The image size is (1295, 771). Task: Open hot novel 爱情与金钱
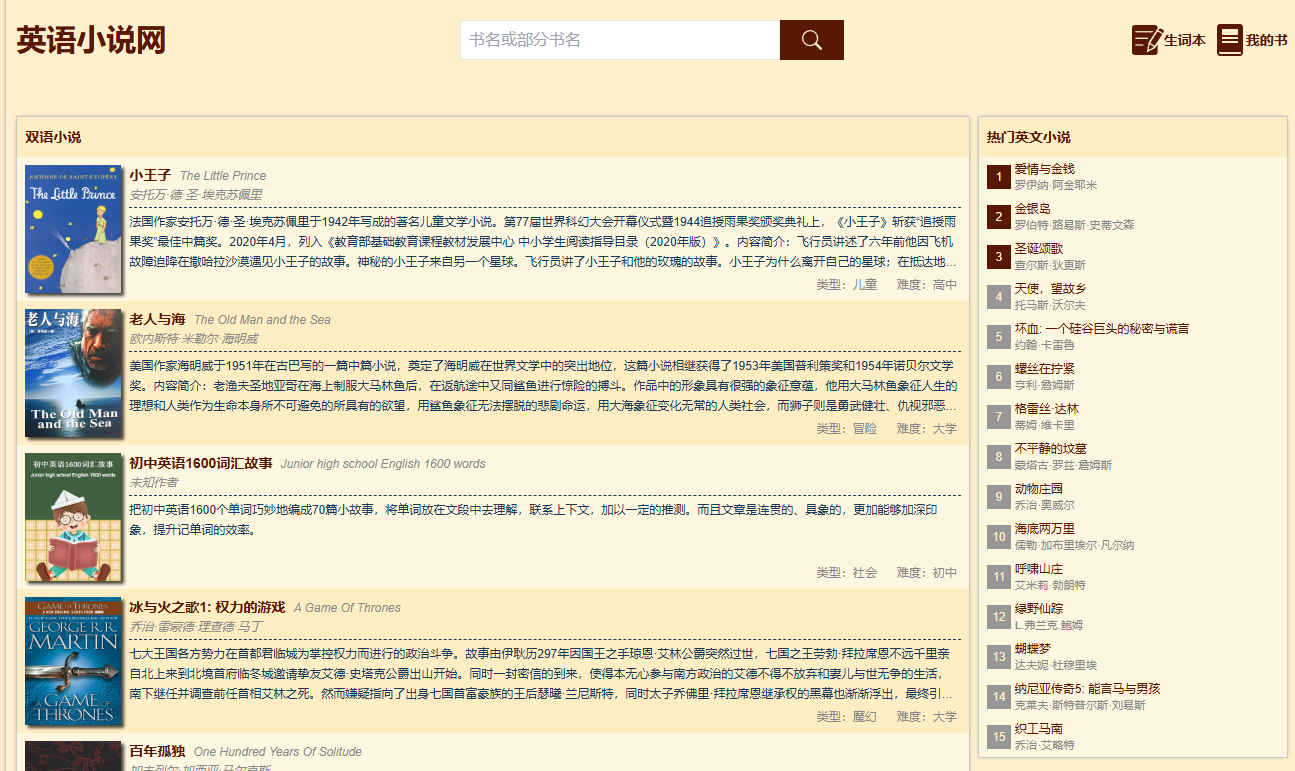[1045, 169]
